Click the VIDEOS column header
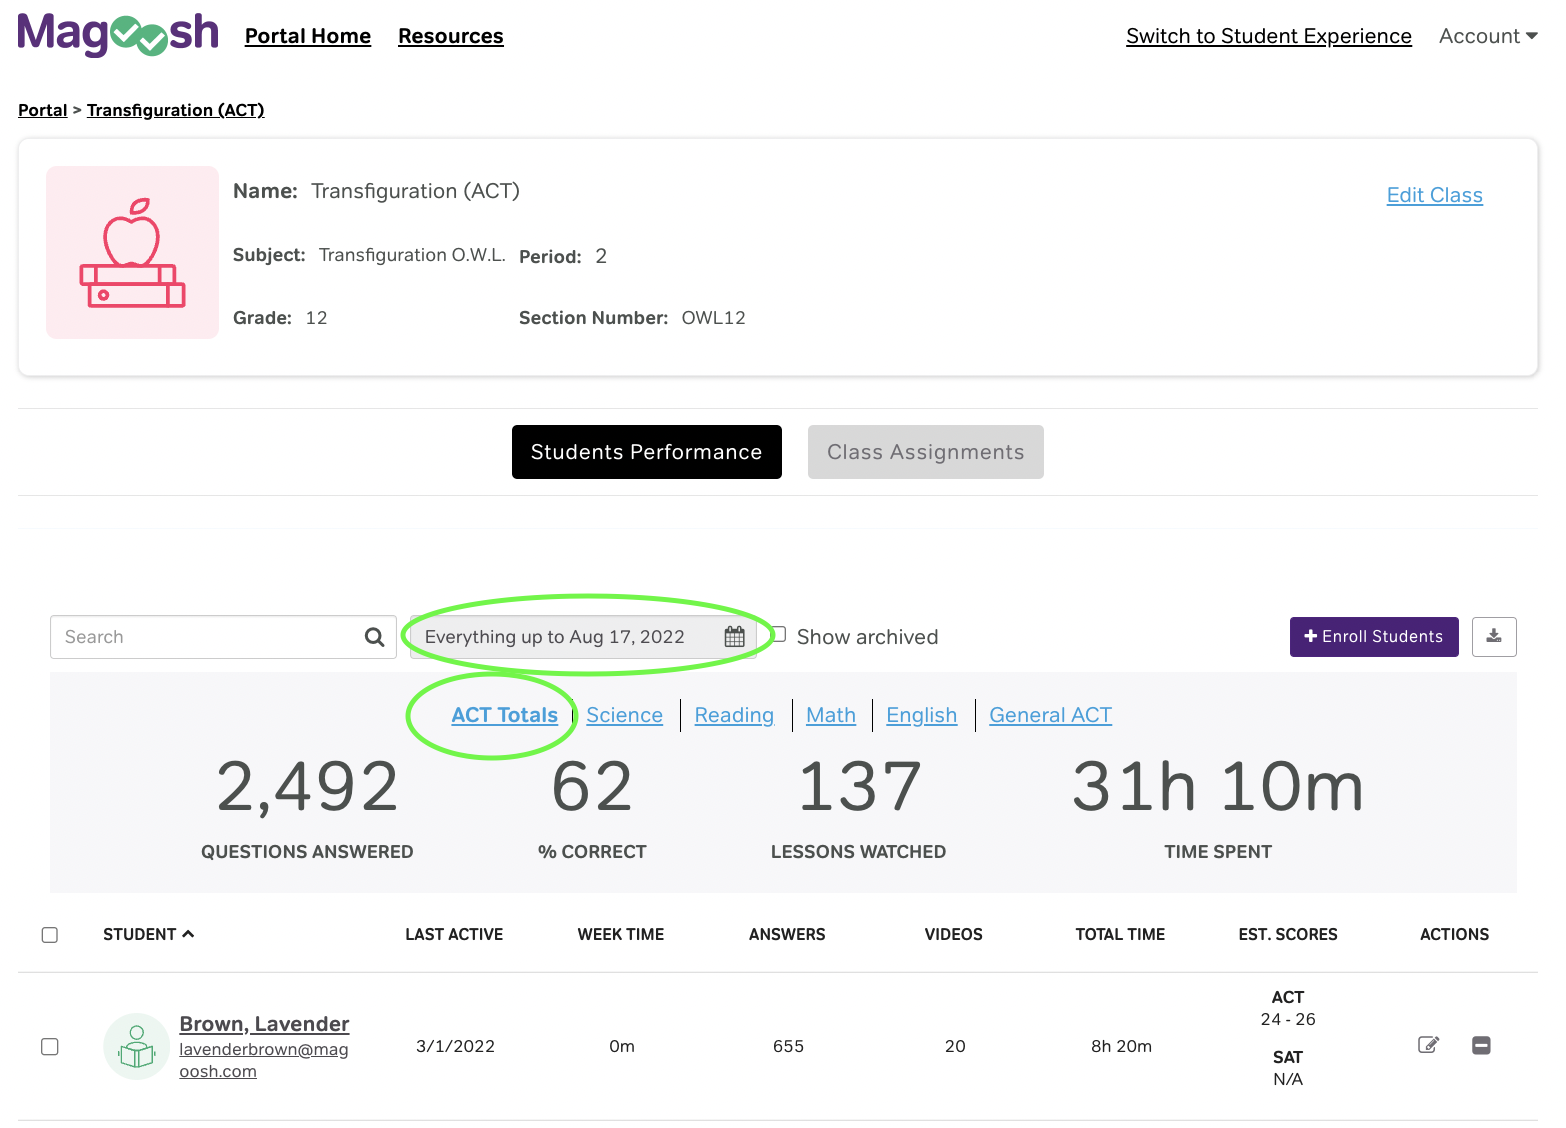This screenshot has height=1128, width=1566. [x=954, y=934]
